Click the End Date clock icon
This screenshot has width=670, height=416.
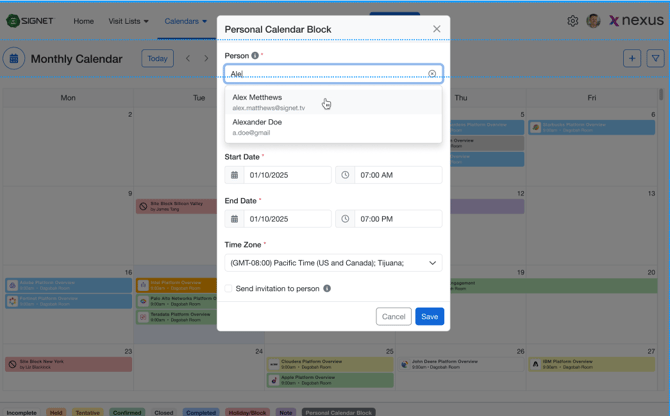345,219
